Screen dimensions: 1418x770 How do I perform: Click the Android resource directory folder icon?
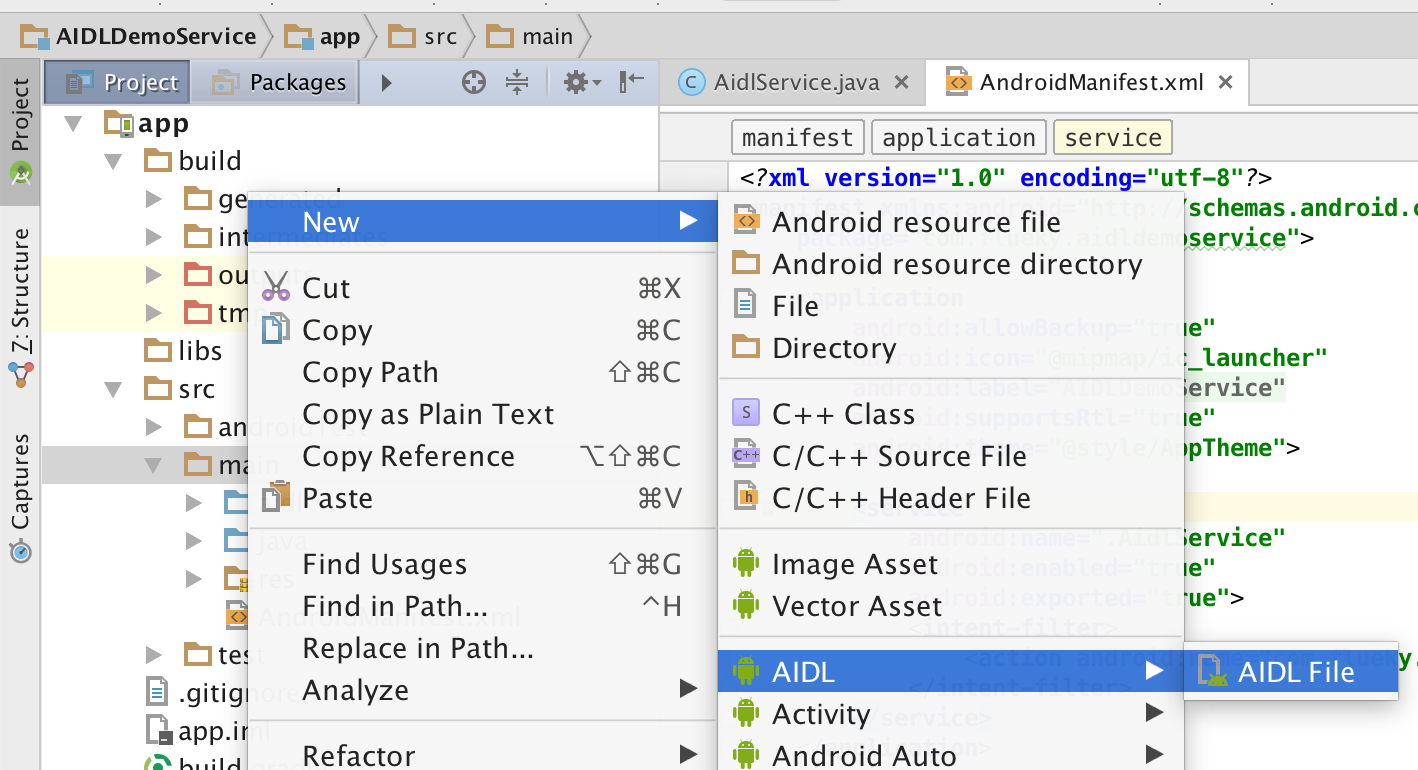746,263
